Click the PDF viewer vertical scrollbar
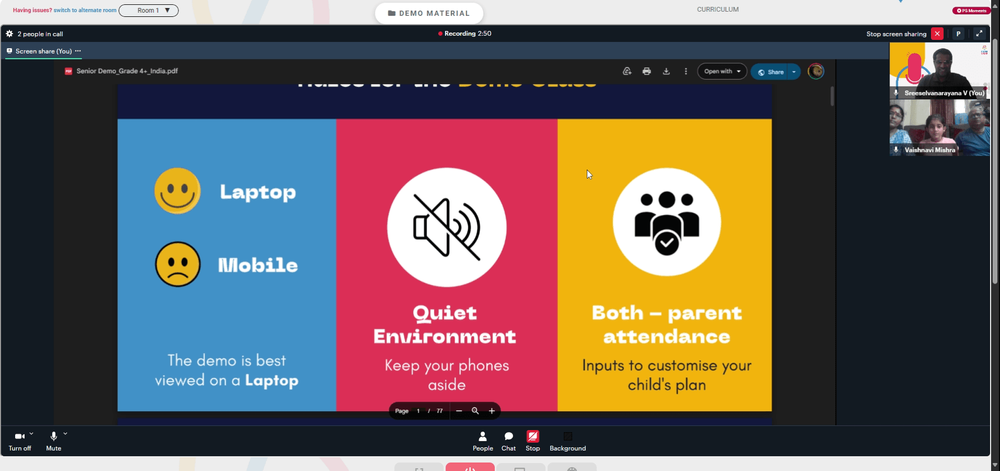Screen dimensions: 1000x471 point(832,96)
